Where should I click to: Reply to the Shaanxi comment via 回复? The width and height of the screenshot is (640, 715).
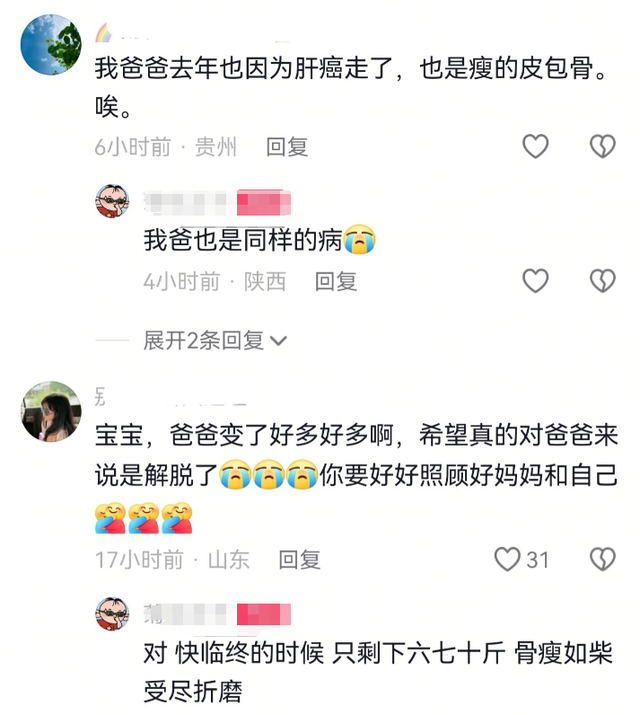tap(336, 281)
